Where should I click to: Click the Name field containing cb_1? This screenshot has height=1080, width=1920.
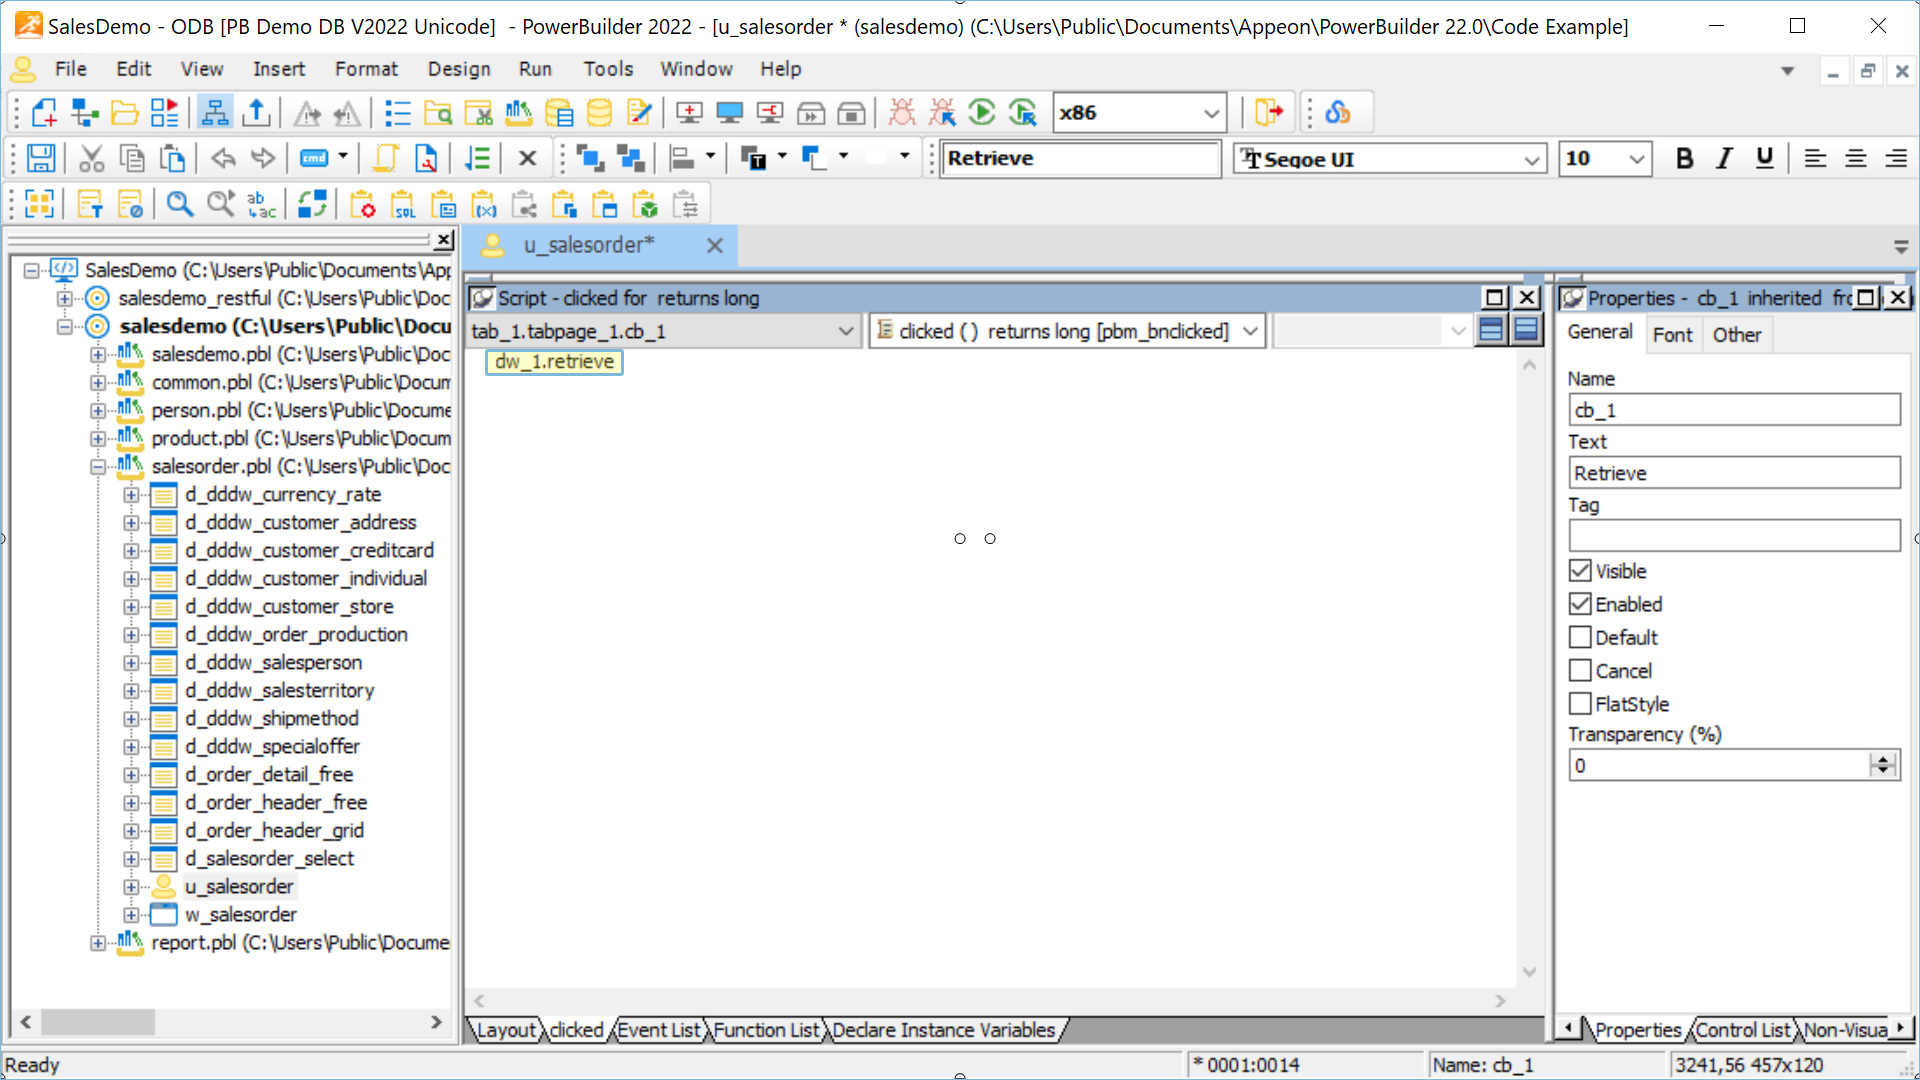click(x=1734, y=410)
